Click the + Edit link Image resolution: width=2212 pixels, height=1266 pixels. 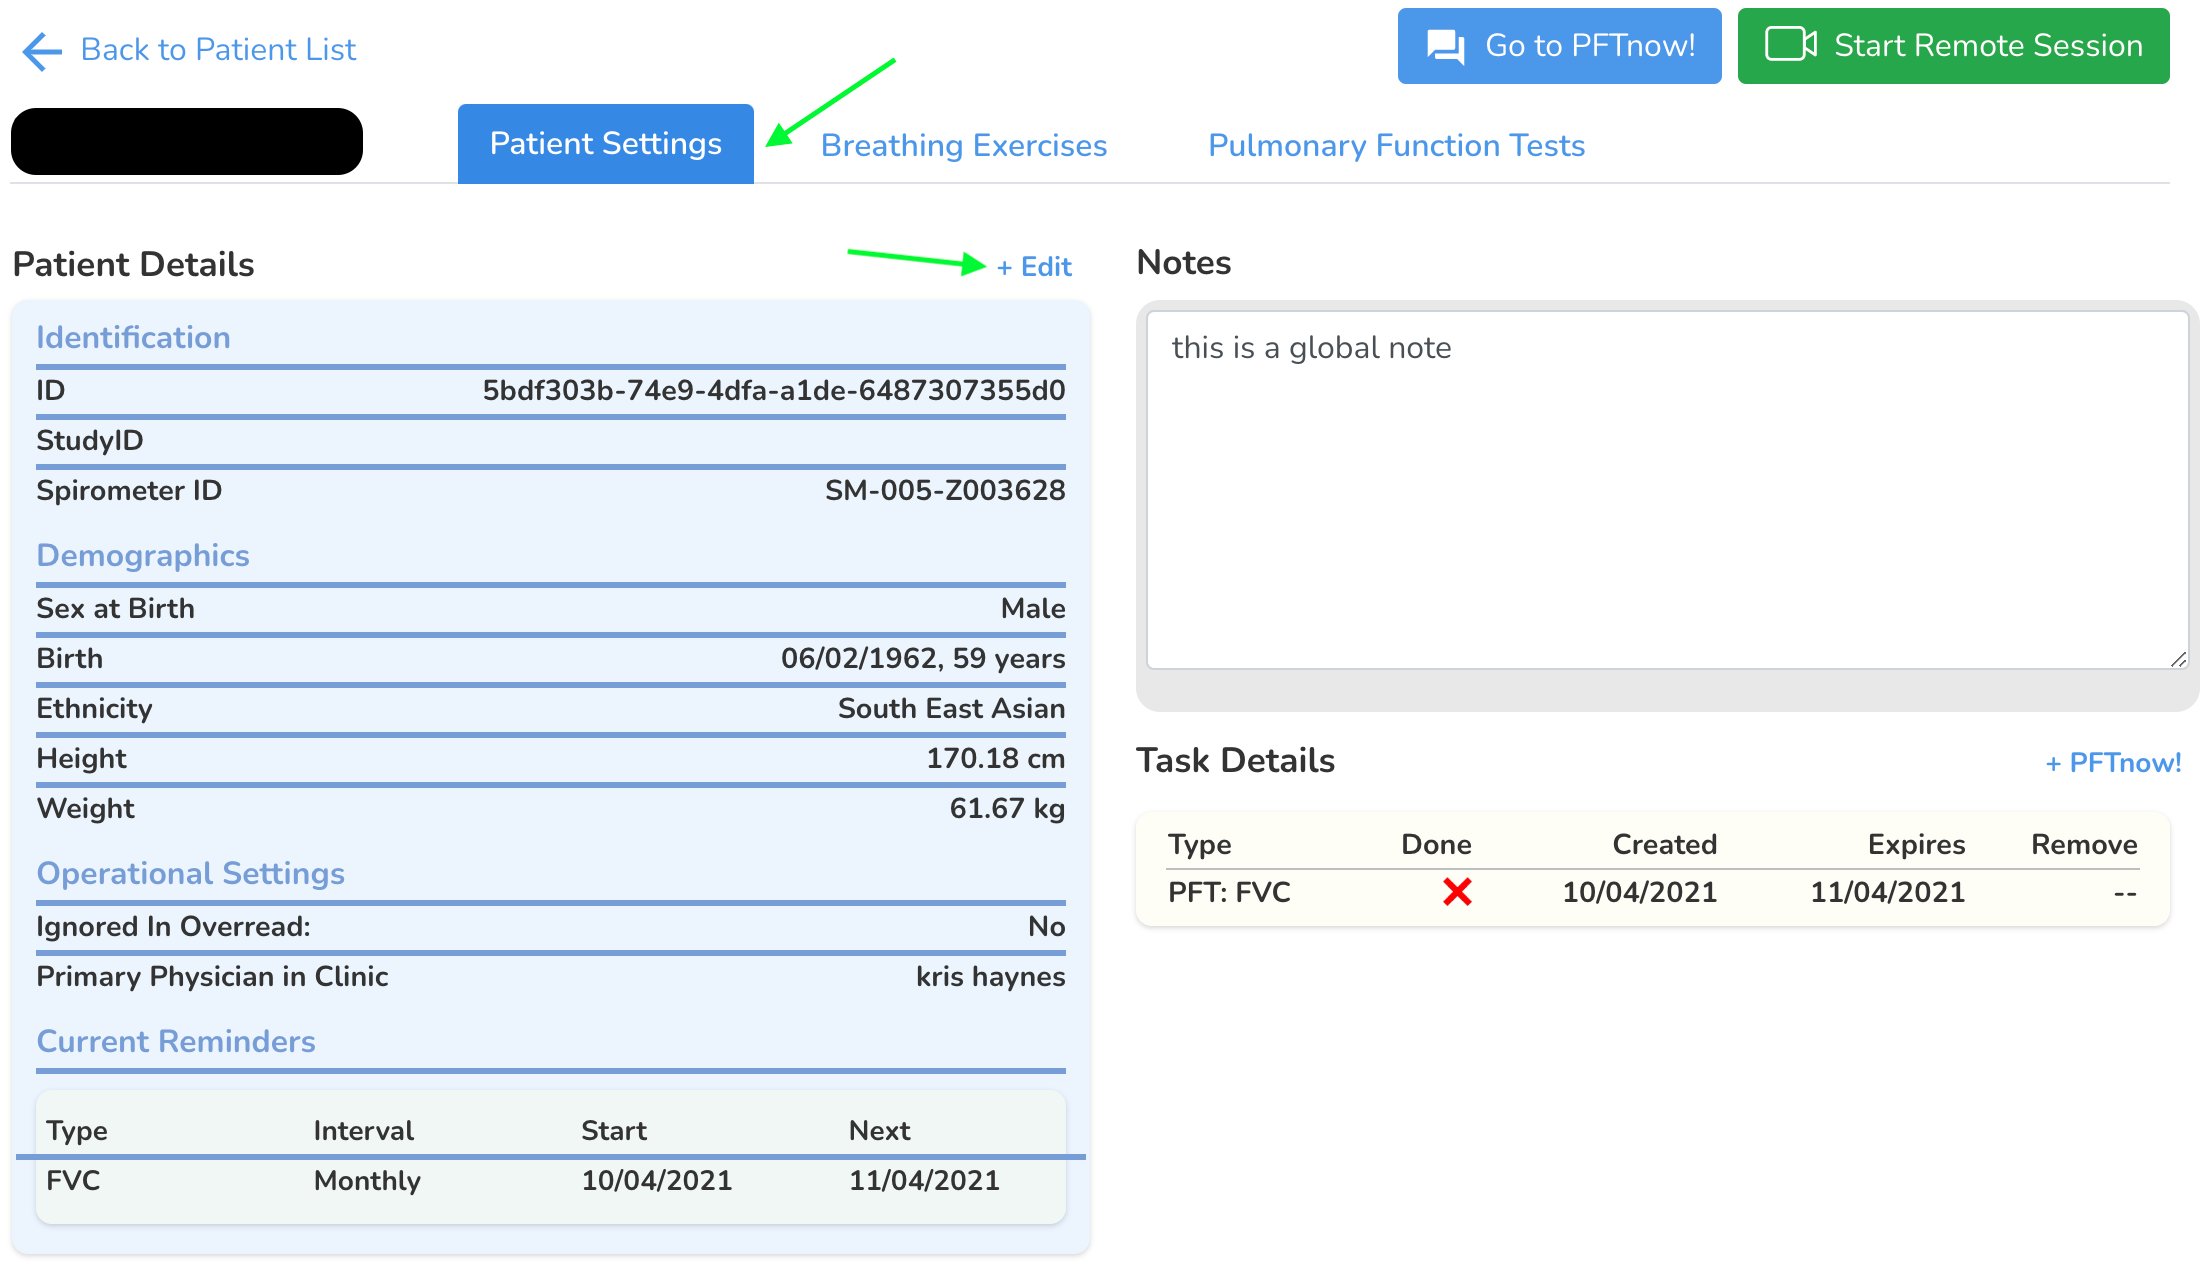(x=1034, y=267)
